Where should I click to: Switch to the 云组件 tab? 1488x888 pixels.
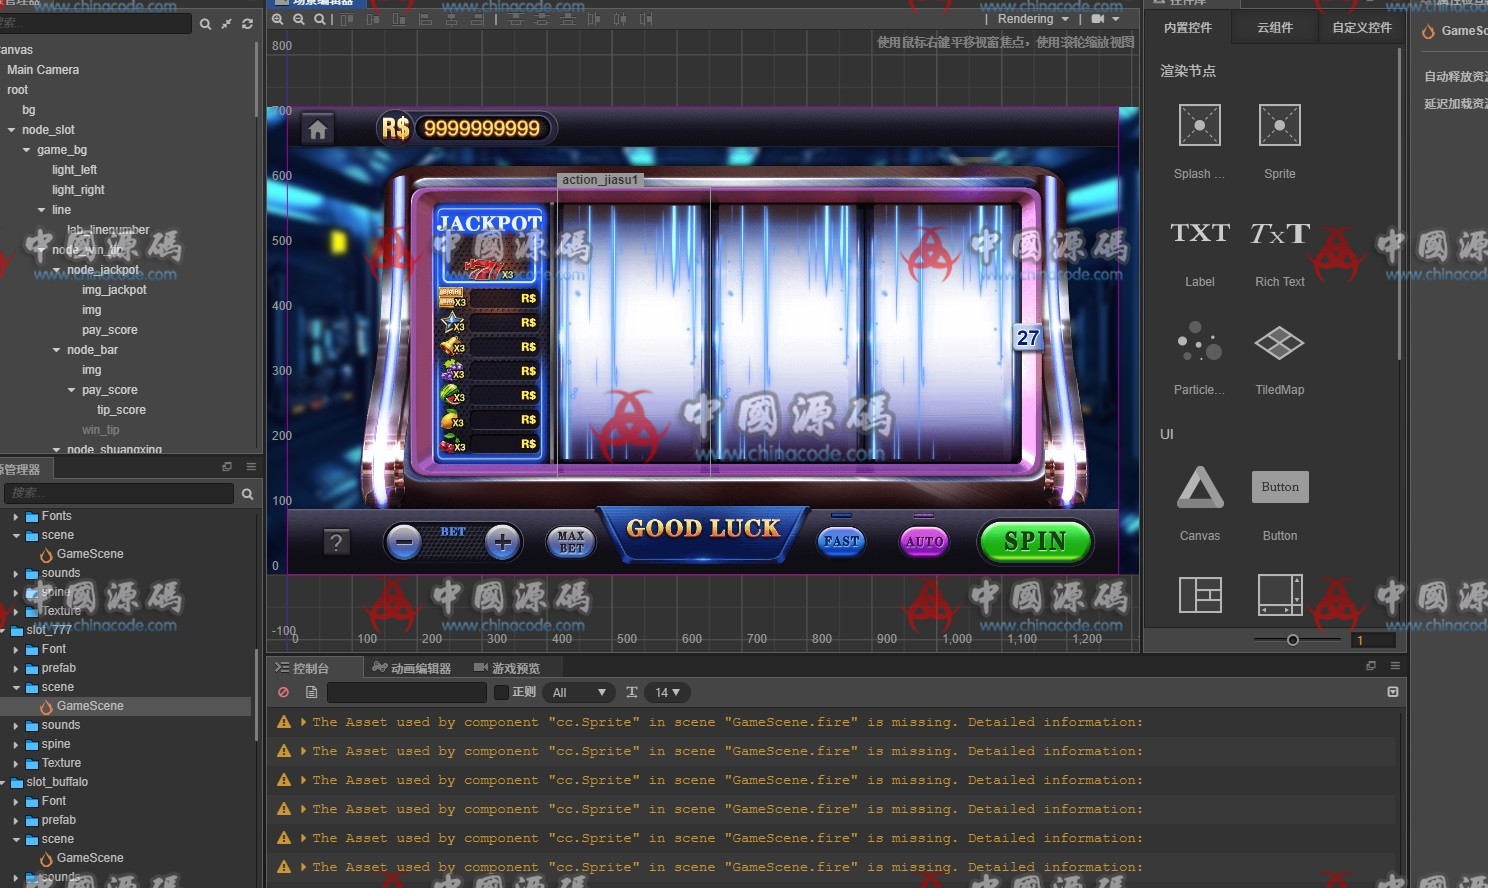[x=1274, y=28]
